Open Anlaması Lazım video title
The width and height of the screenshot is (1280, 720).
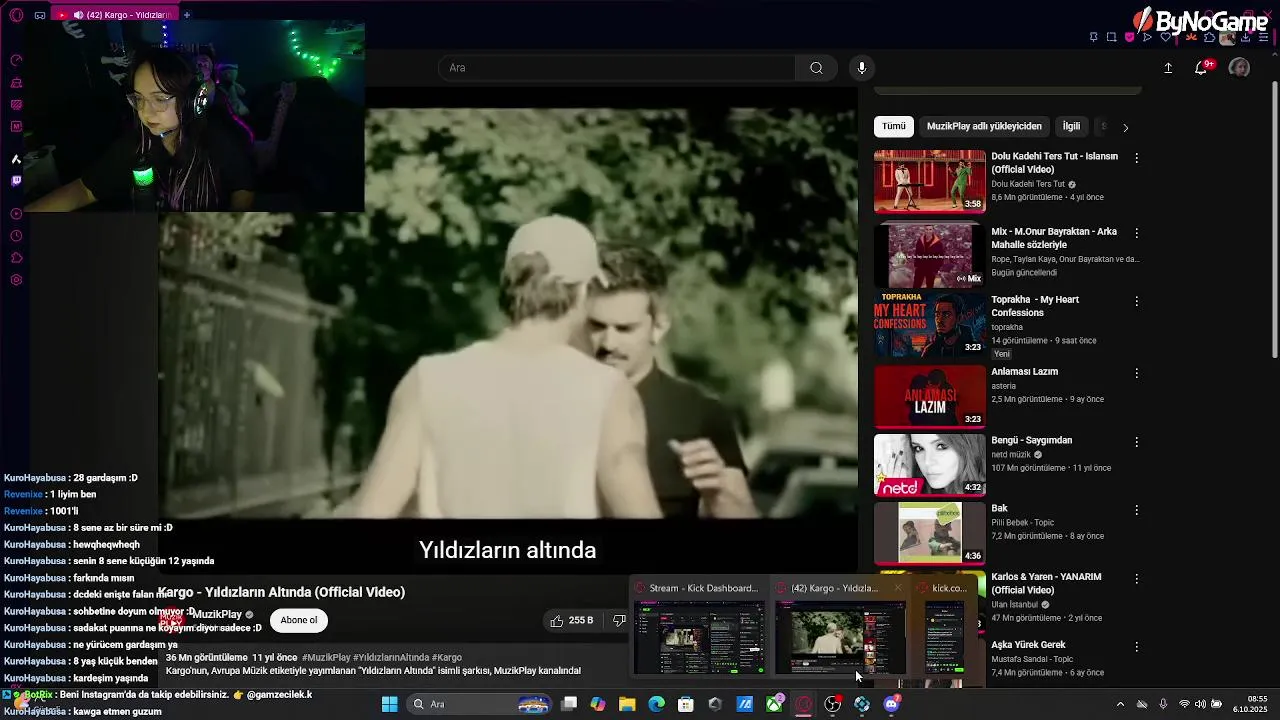click(1024, 372)
